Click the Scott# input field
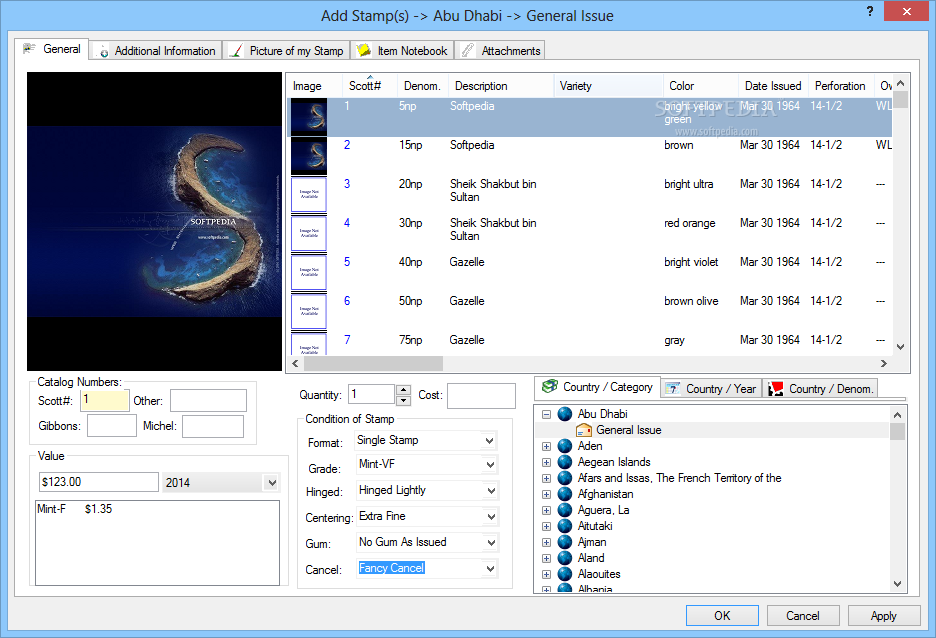Screen dimensions: 936x638 pyautogui.click(x=104, y=400)
